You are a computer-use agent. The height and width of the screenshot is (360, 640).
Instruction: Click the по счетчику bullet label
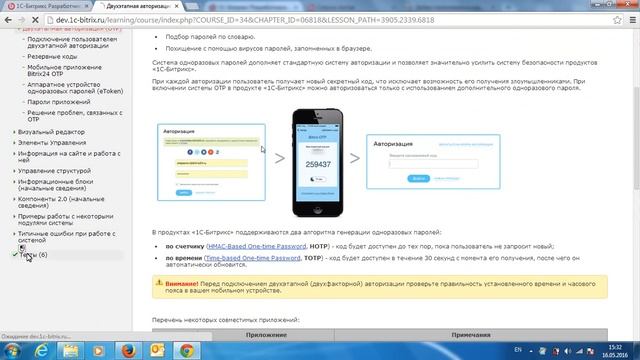(x=184, y=246)
